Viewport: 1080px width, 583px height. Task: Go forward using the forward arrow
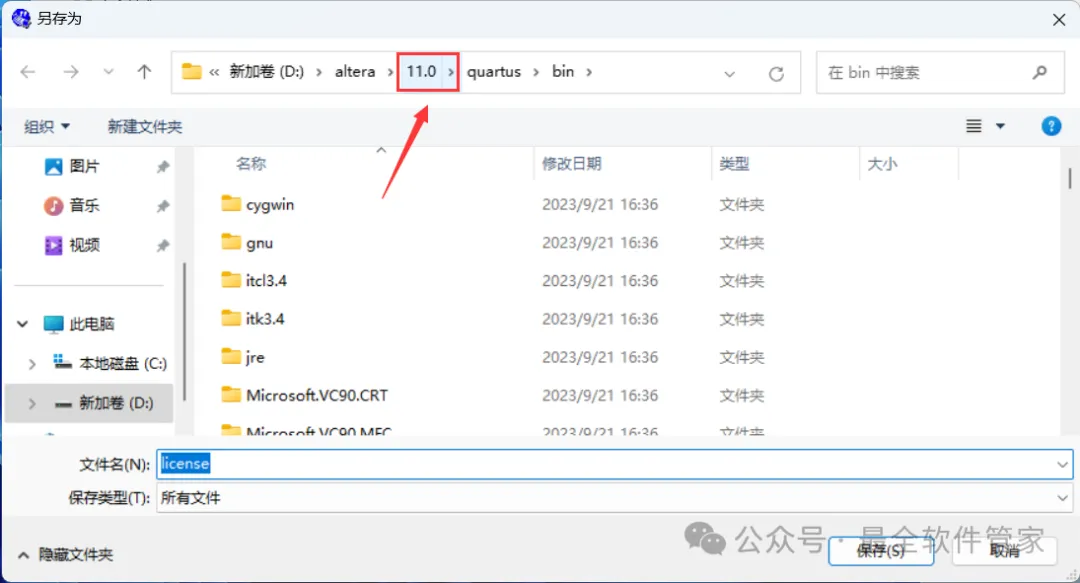[x=70, y=72]
